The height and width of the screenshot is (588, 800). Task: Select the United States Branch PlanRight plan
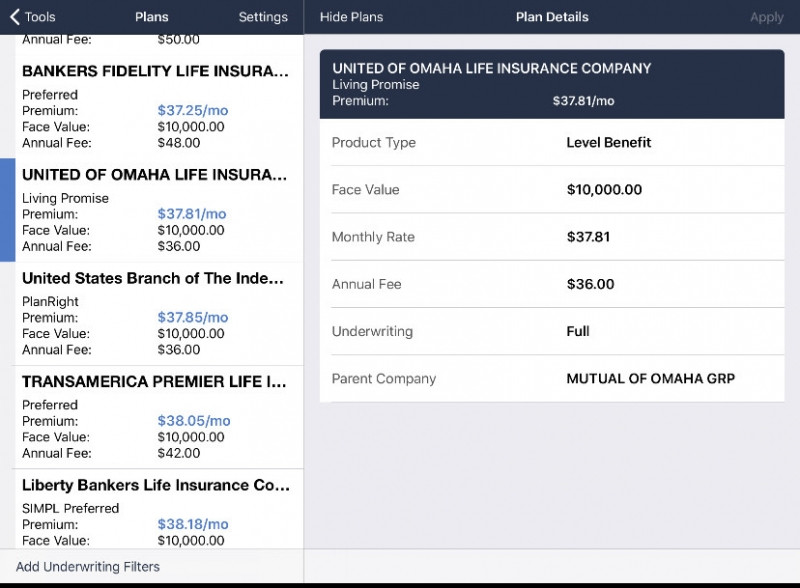[x=159, y=314]
